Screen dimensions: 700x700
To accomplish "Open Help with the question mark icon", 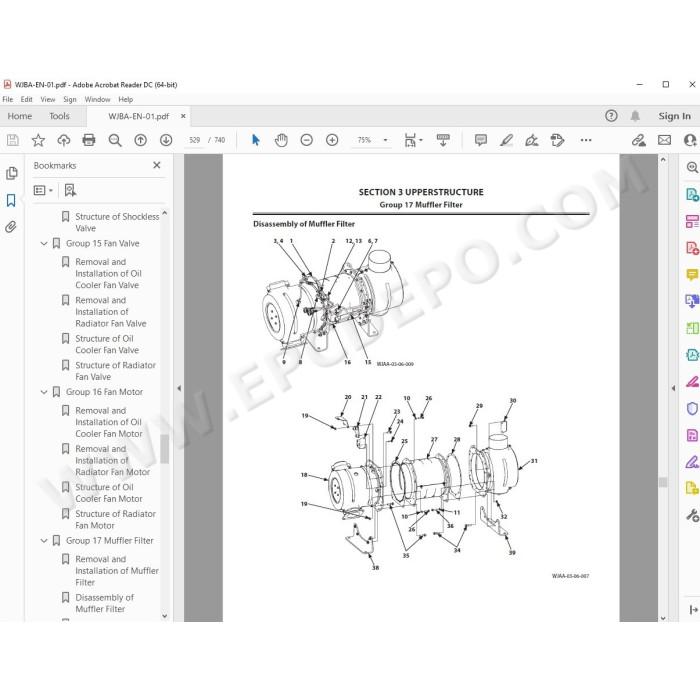I will click(x=611, y=116).
